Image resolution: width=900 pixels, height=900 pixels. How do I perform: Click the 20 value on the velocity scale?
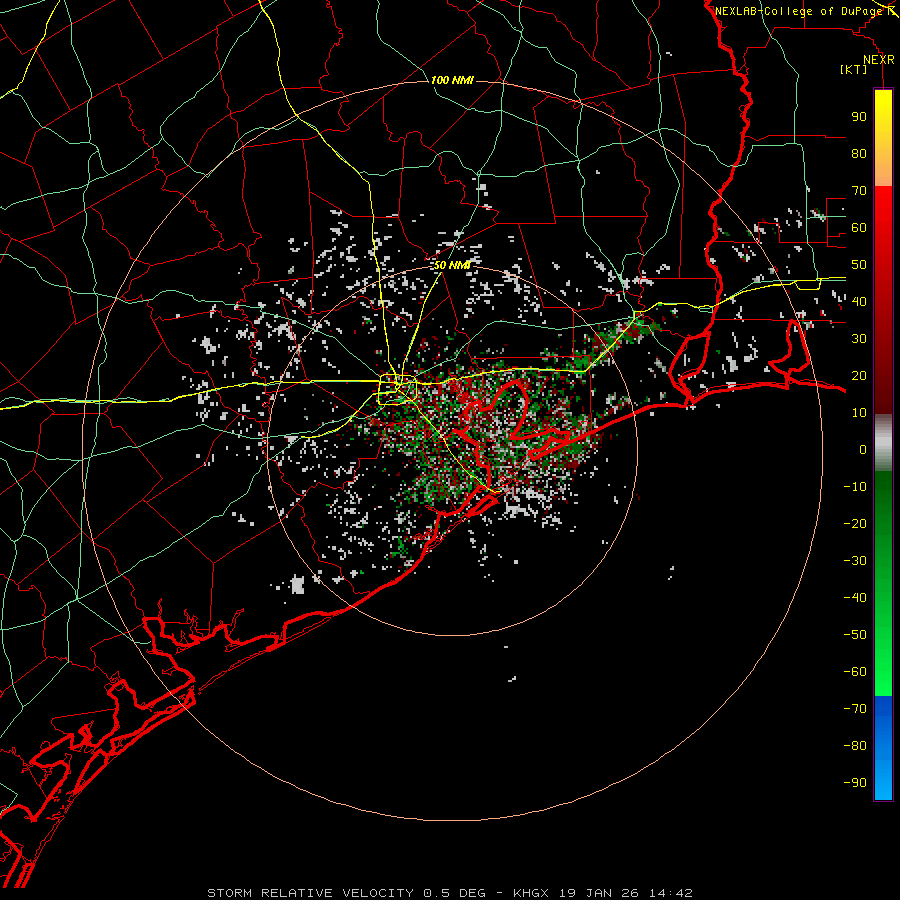click(x=859, y=375)
